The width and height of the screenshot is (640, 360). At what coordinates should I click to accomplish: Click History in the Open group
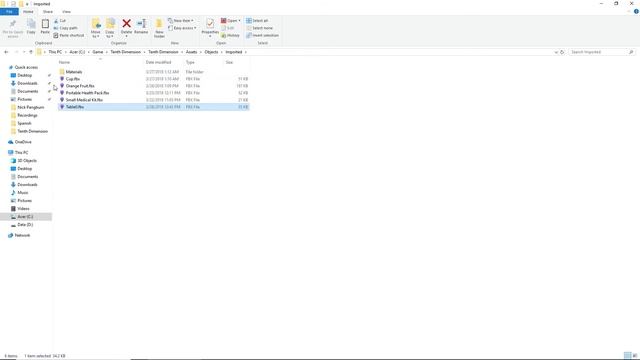(230, 36)
